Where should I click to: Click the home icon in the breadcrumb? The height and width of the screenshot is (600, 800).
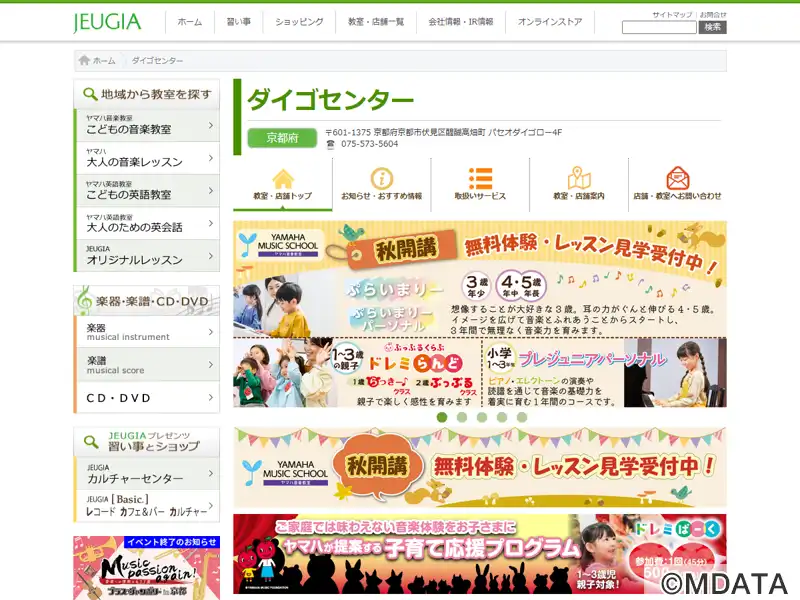click(x=84, y=60)
